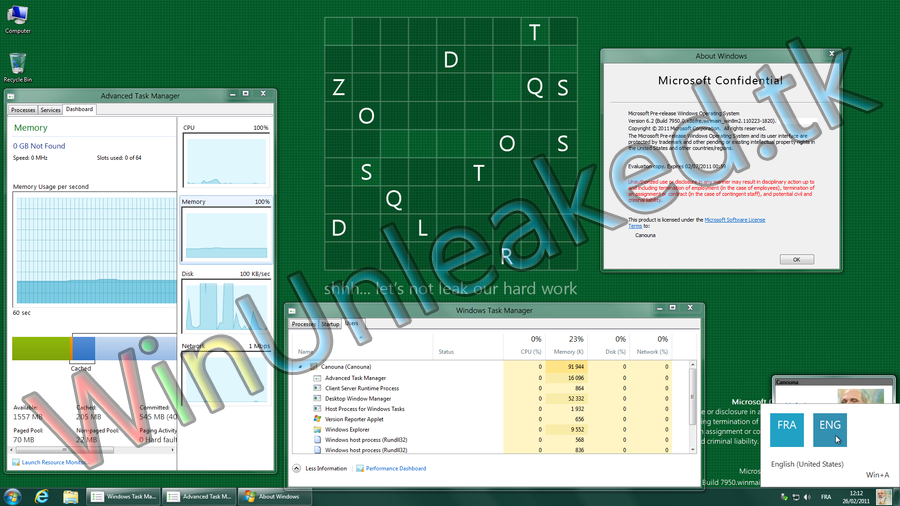Image resolution: width=900 pixels, height=506 pixels.
Task: Select the FRA input language tile
Action: coord(786,430)
